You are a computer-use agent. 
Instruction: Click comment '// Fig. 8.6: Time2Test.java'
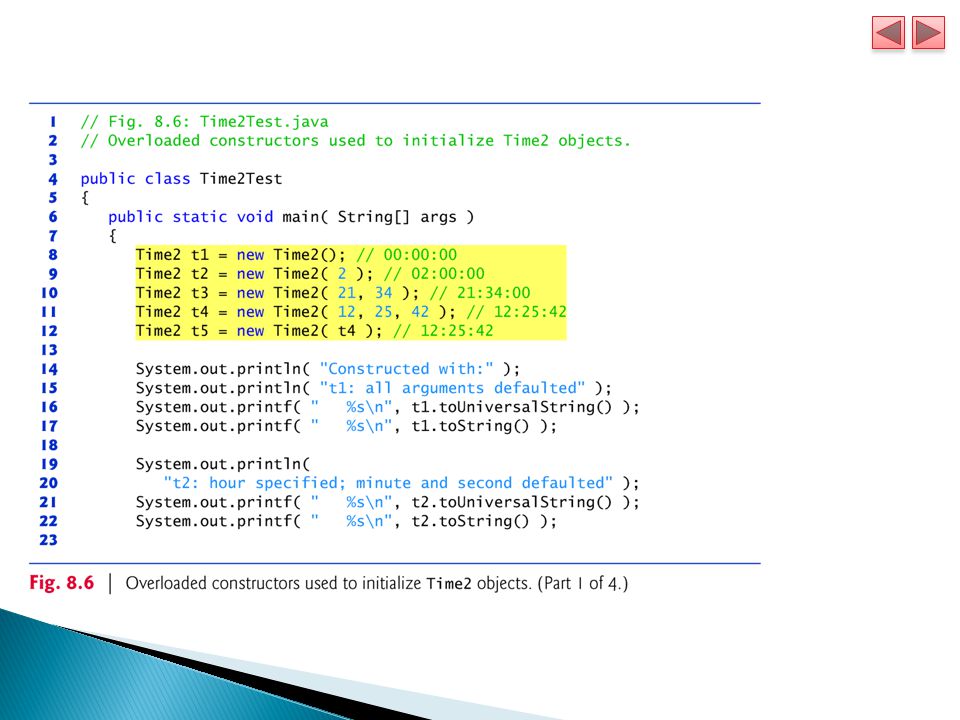[x=204, y=121]
